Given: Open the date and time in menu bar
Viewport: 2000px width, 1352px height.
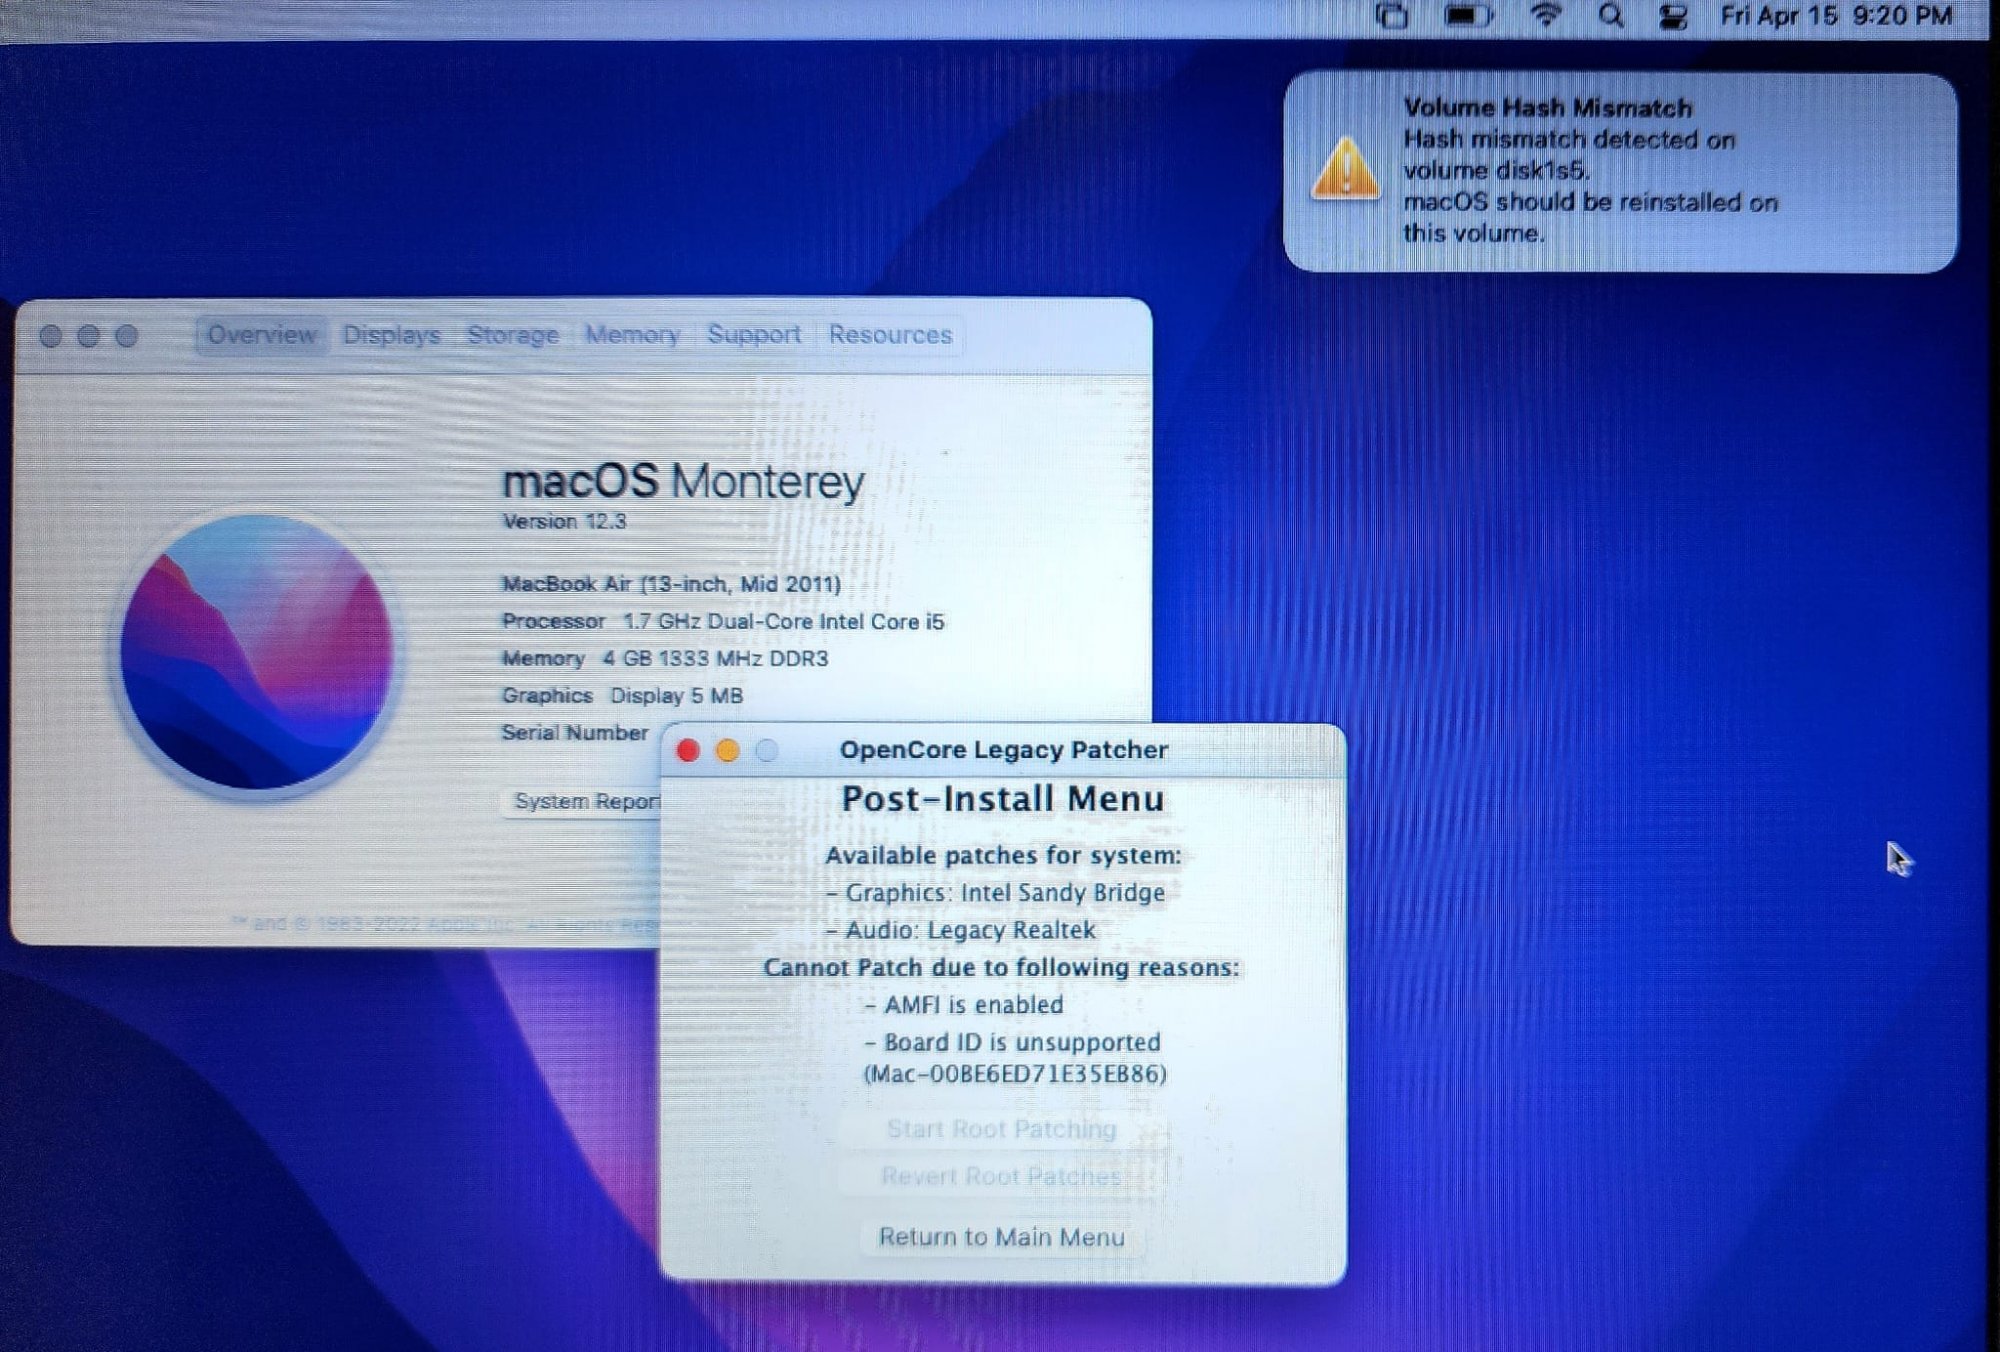Looking at the screenshot, I should (1835, 16).
